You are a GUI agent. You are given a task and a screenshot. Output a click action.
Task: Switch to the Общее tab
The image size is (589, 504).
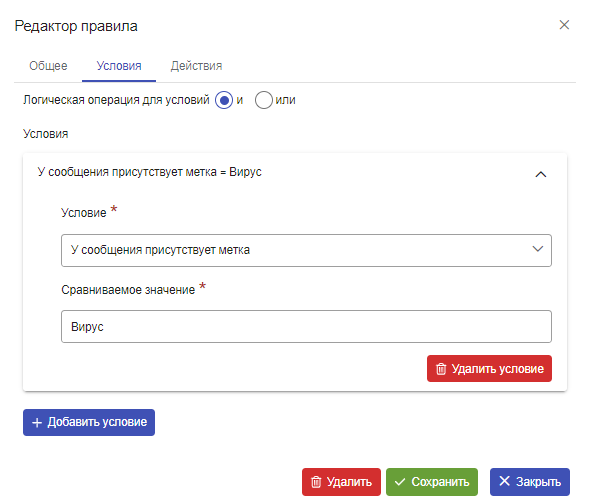[x=48, y=66]
